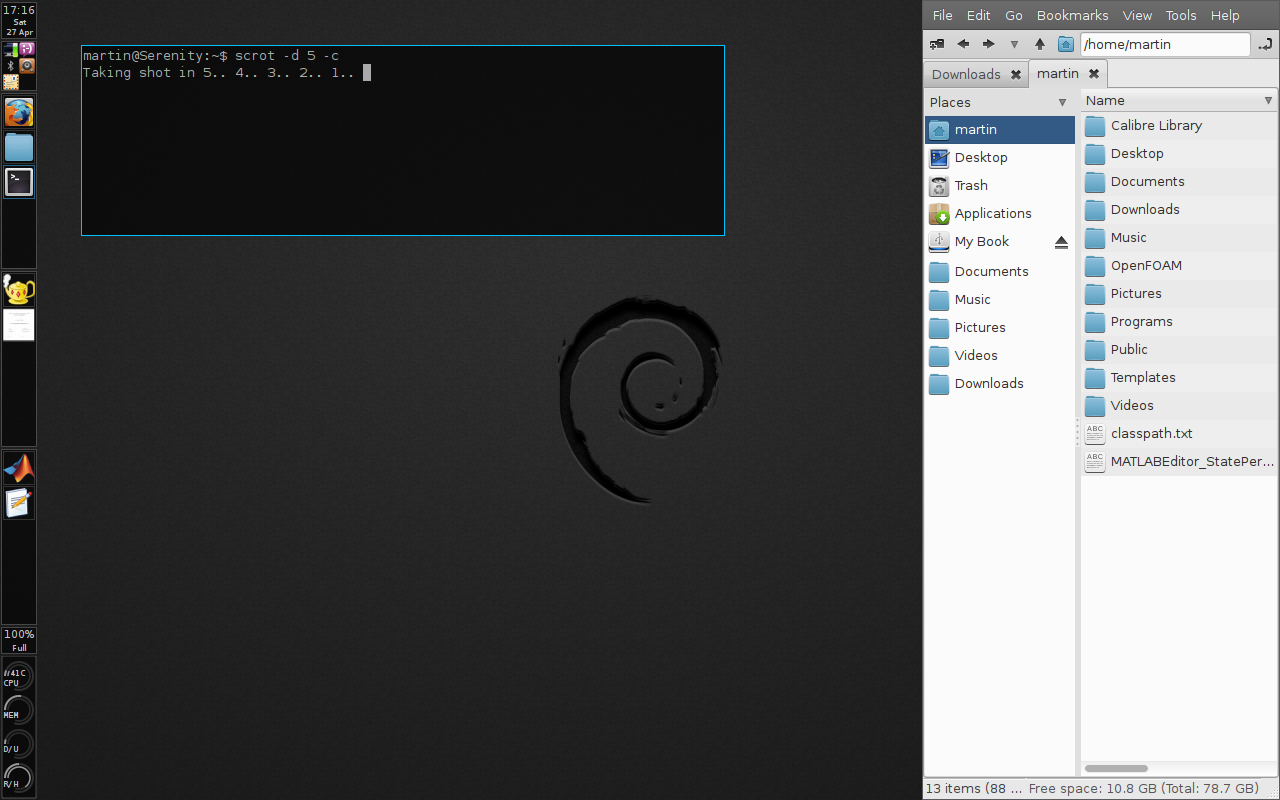Open the Bookmarks menu
The image size is (1280, 800).
(x=1072, y=15)
